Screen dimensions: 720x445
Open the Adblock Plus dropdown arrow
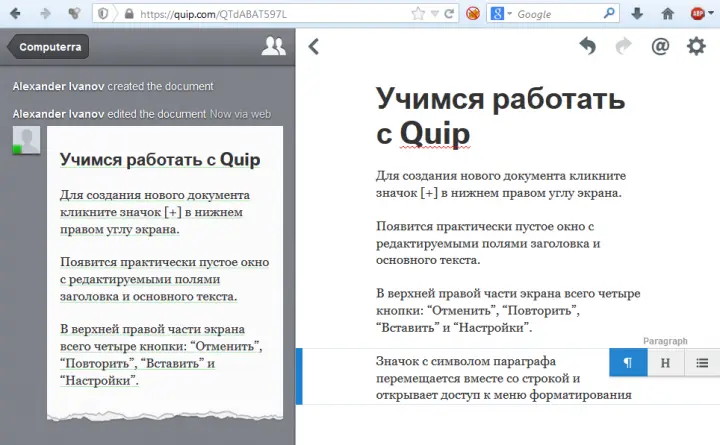click(711, 13)
